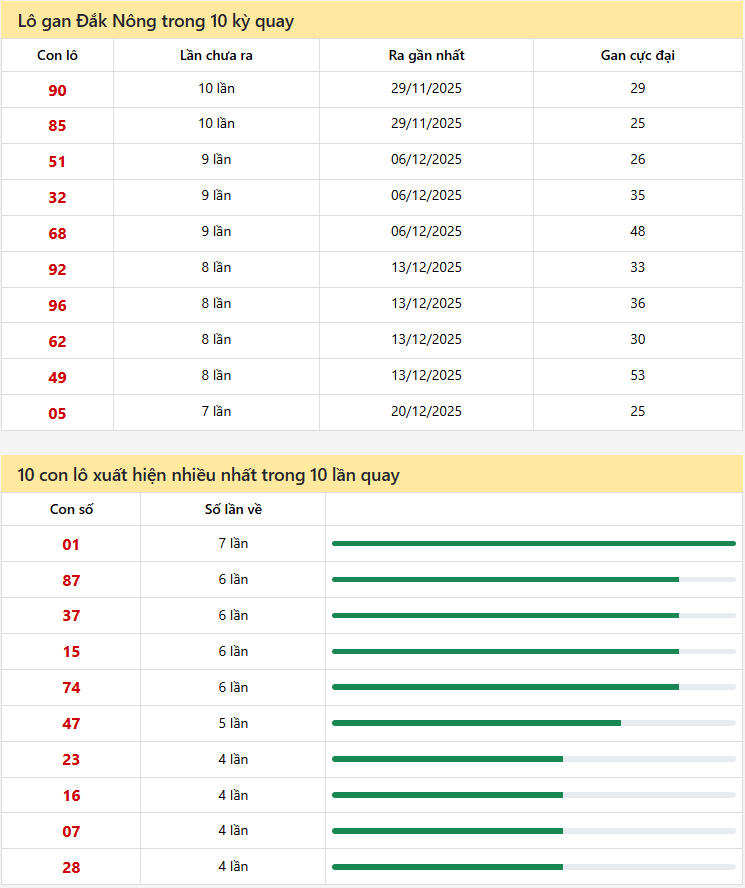
Task: Click the max gan value 53
Action: pos(637,376)
